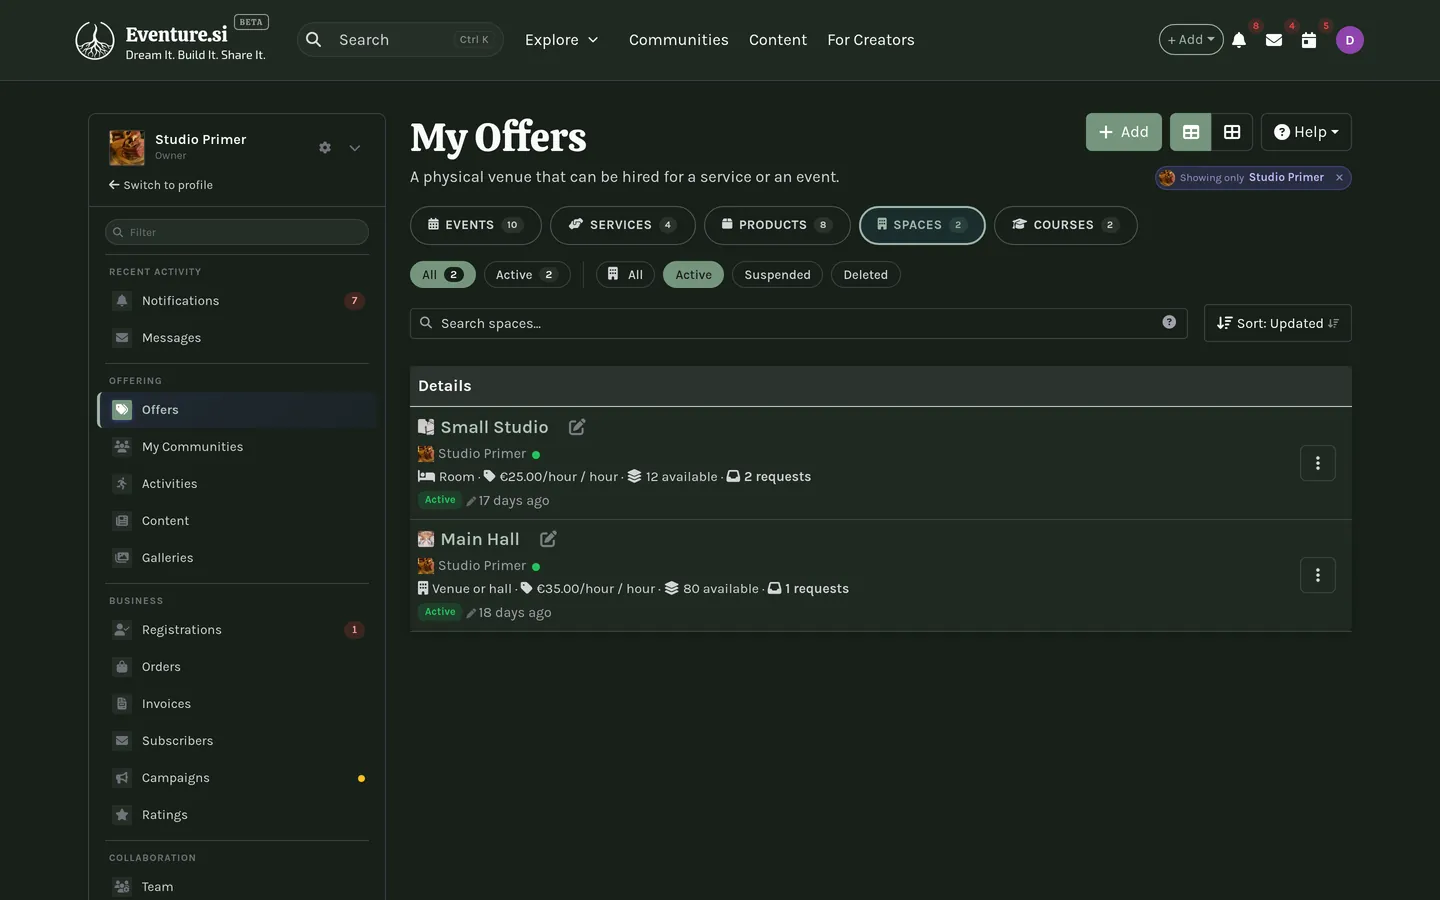Click the help icon in search spaces field
The image size is (1440, 900).
click(1169, 322)
